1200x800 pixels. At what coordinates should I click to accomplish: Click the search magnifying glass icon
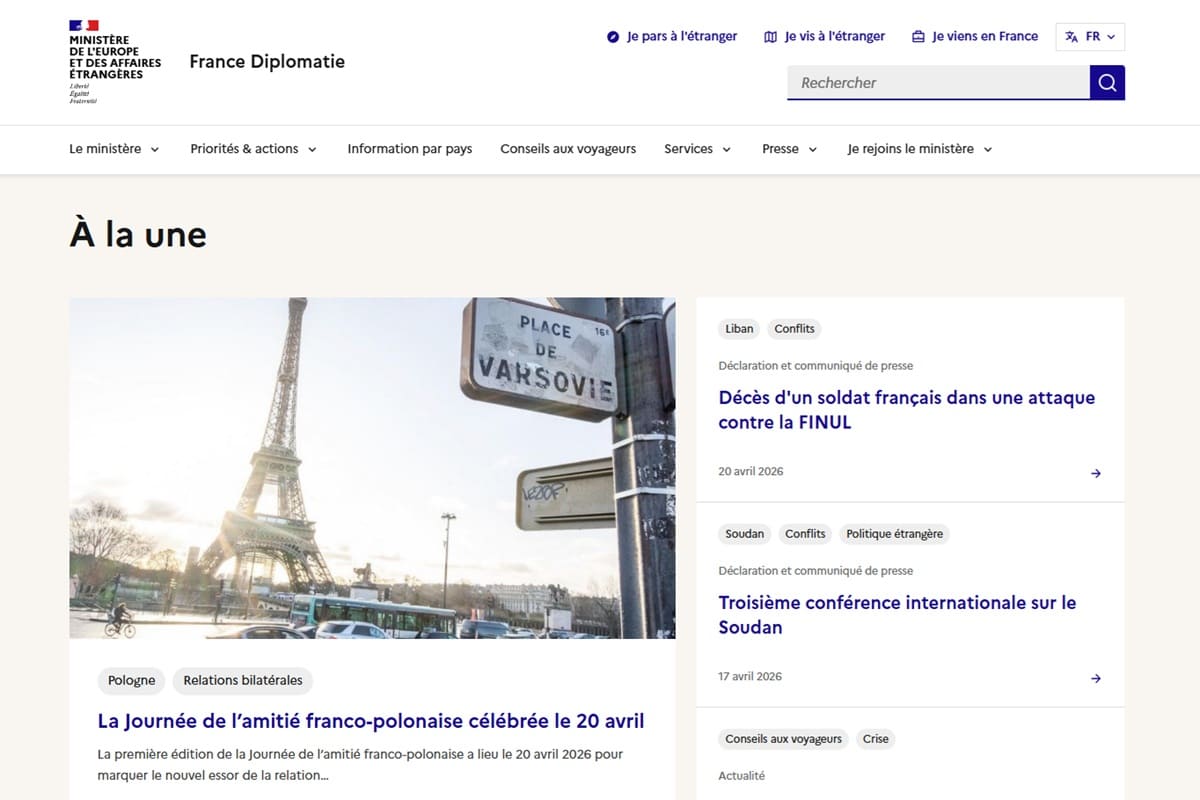point(1106,82)
